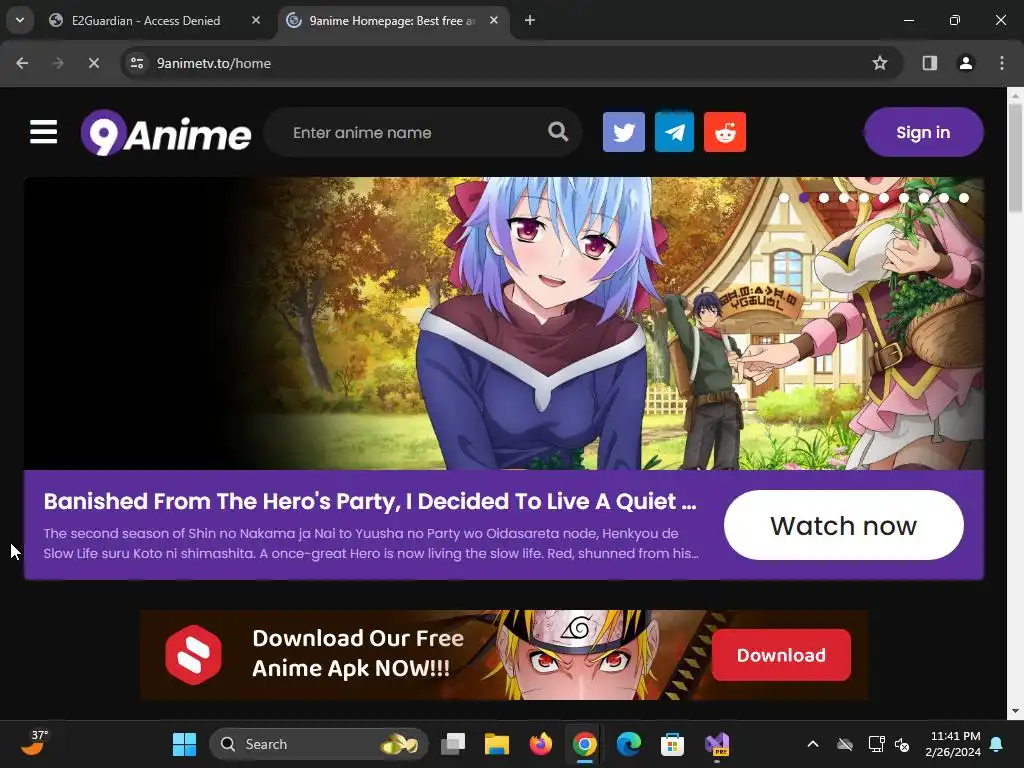Viewport: 1024px width, 768px height.
Task: Select the active second carousel dot
Action: [804, 198]
